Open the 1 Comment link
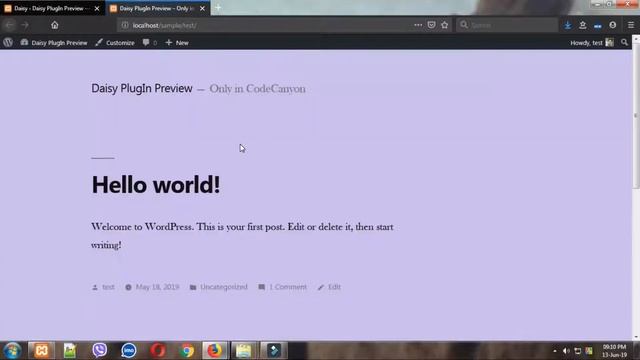This screenshot has height=360, width=640. (288, 287)
